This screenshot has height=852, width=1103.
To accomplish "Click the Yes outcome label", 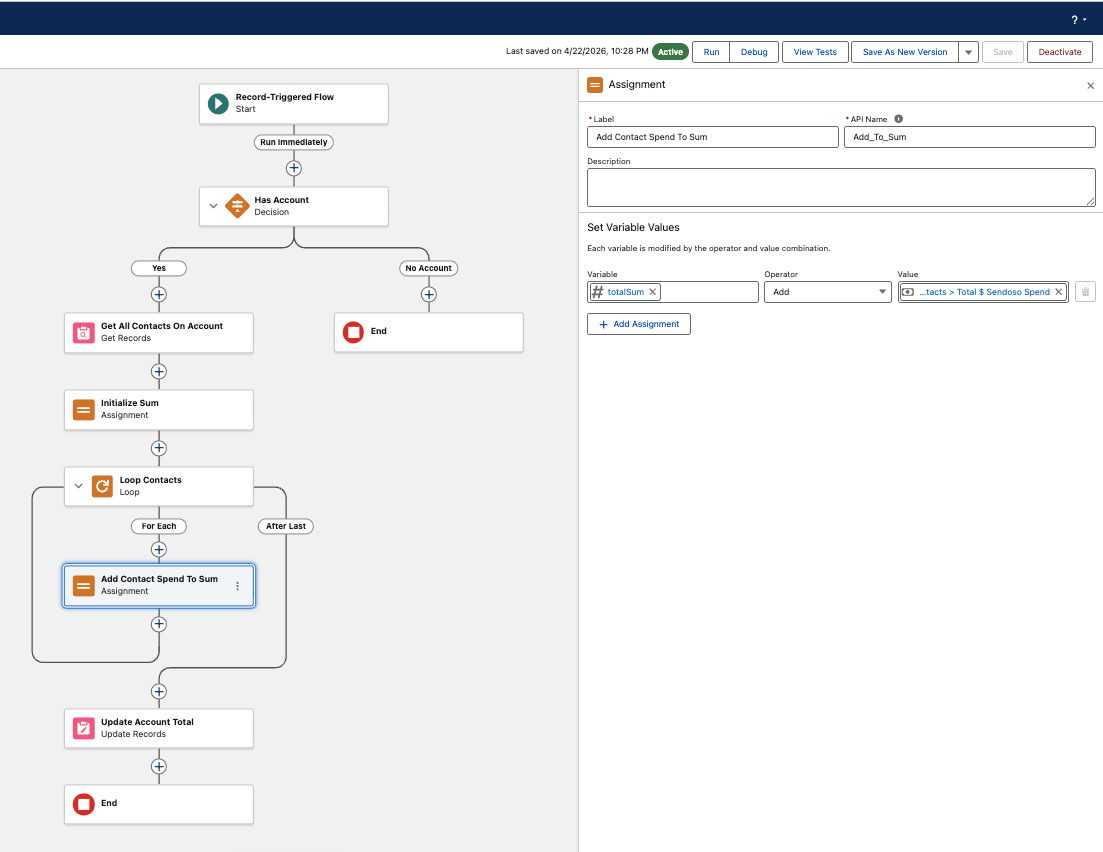I will tap(159, 268).
